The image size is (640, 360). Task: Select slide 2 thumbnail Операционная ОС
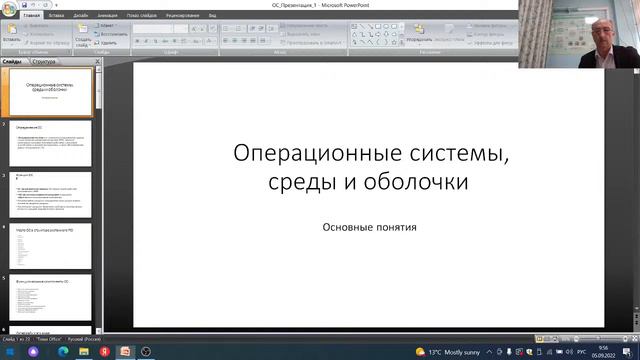[51, 143]
